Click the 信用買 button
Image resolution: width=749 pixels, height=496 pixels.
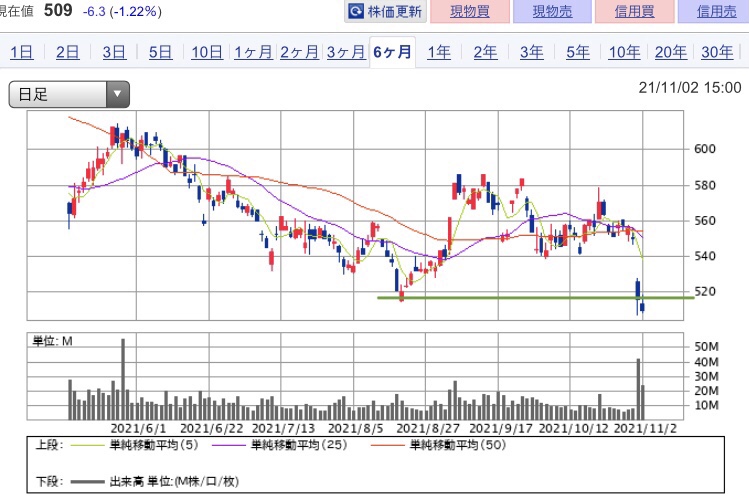(634, 11)
